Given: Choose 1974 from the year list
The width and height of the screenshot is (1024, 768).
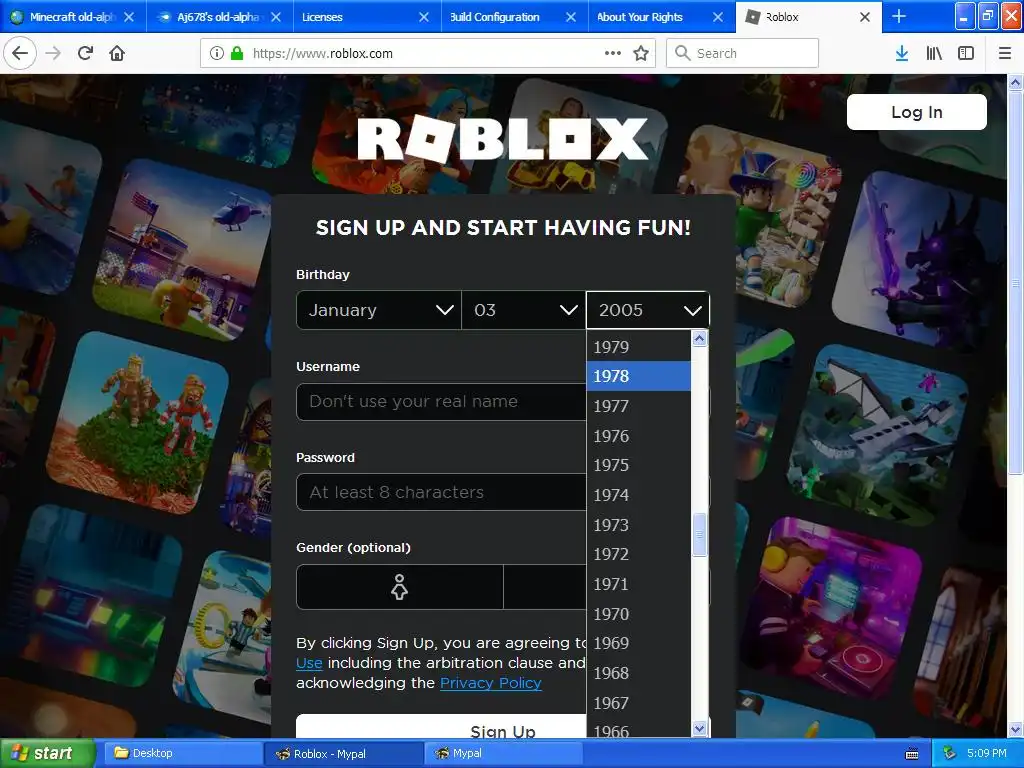Looking at the screenshot, I should click(x=639, y=495).
